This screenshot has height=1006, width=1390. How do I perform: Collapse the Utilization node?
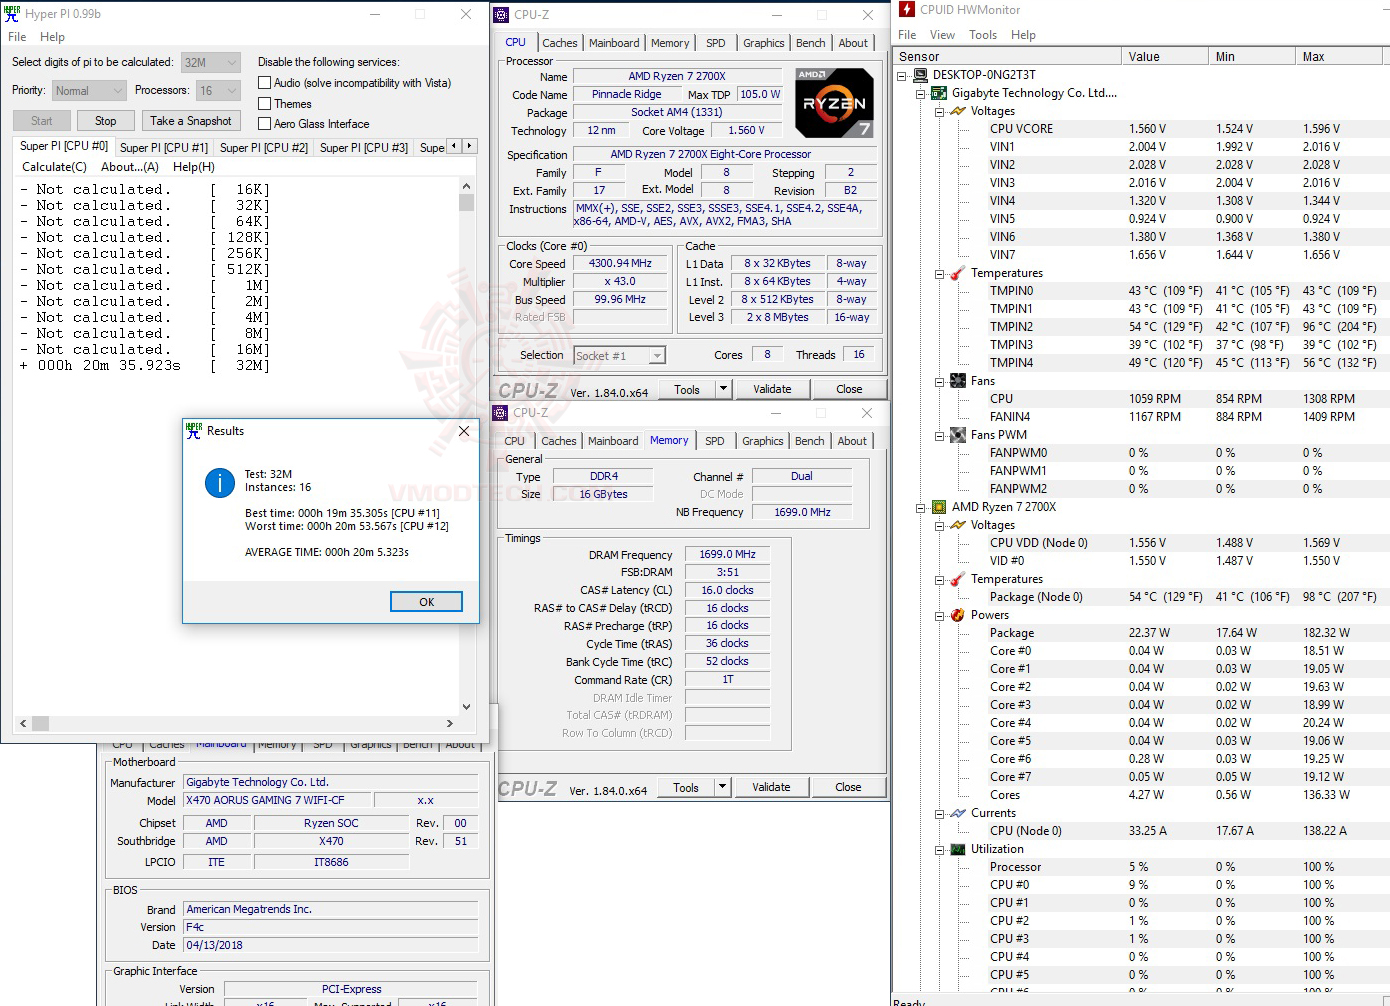(940, 849)
